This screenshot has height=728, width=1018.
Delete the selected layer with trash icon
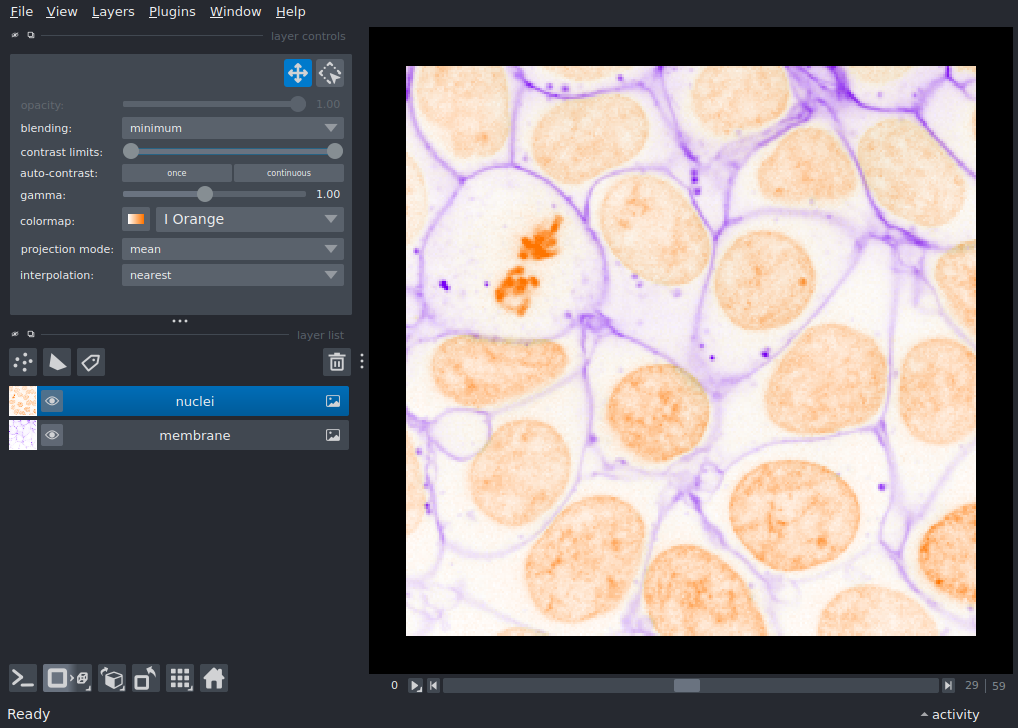(x=337, y=362)
